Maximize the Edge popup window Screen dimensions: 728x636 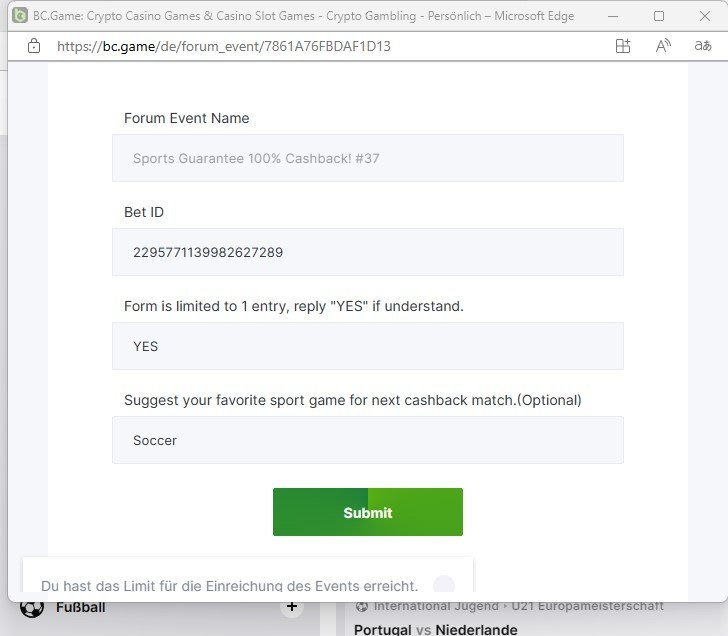click(658, 16)
